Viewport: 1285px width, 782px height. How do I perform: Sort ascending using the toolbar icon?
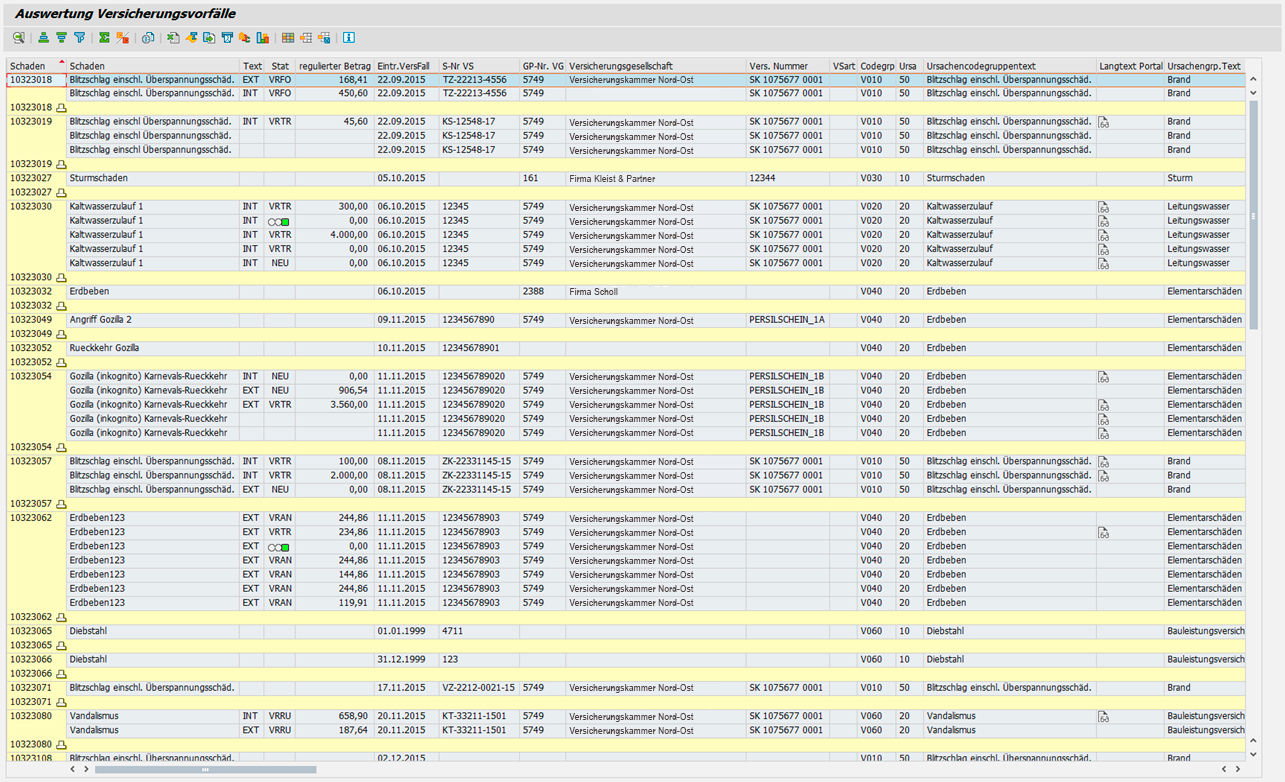coord(43,38)
